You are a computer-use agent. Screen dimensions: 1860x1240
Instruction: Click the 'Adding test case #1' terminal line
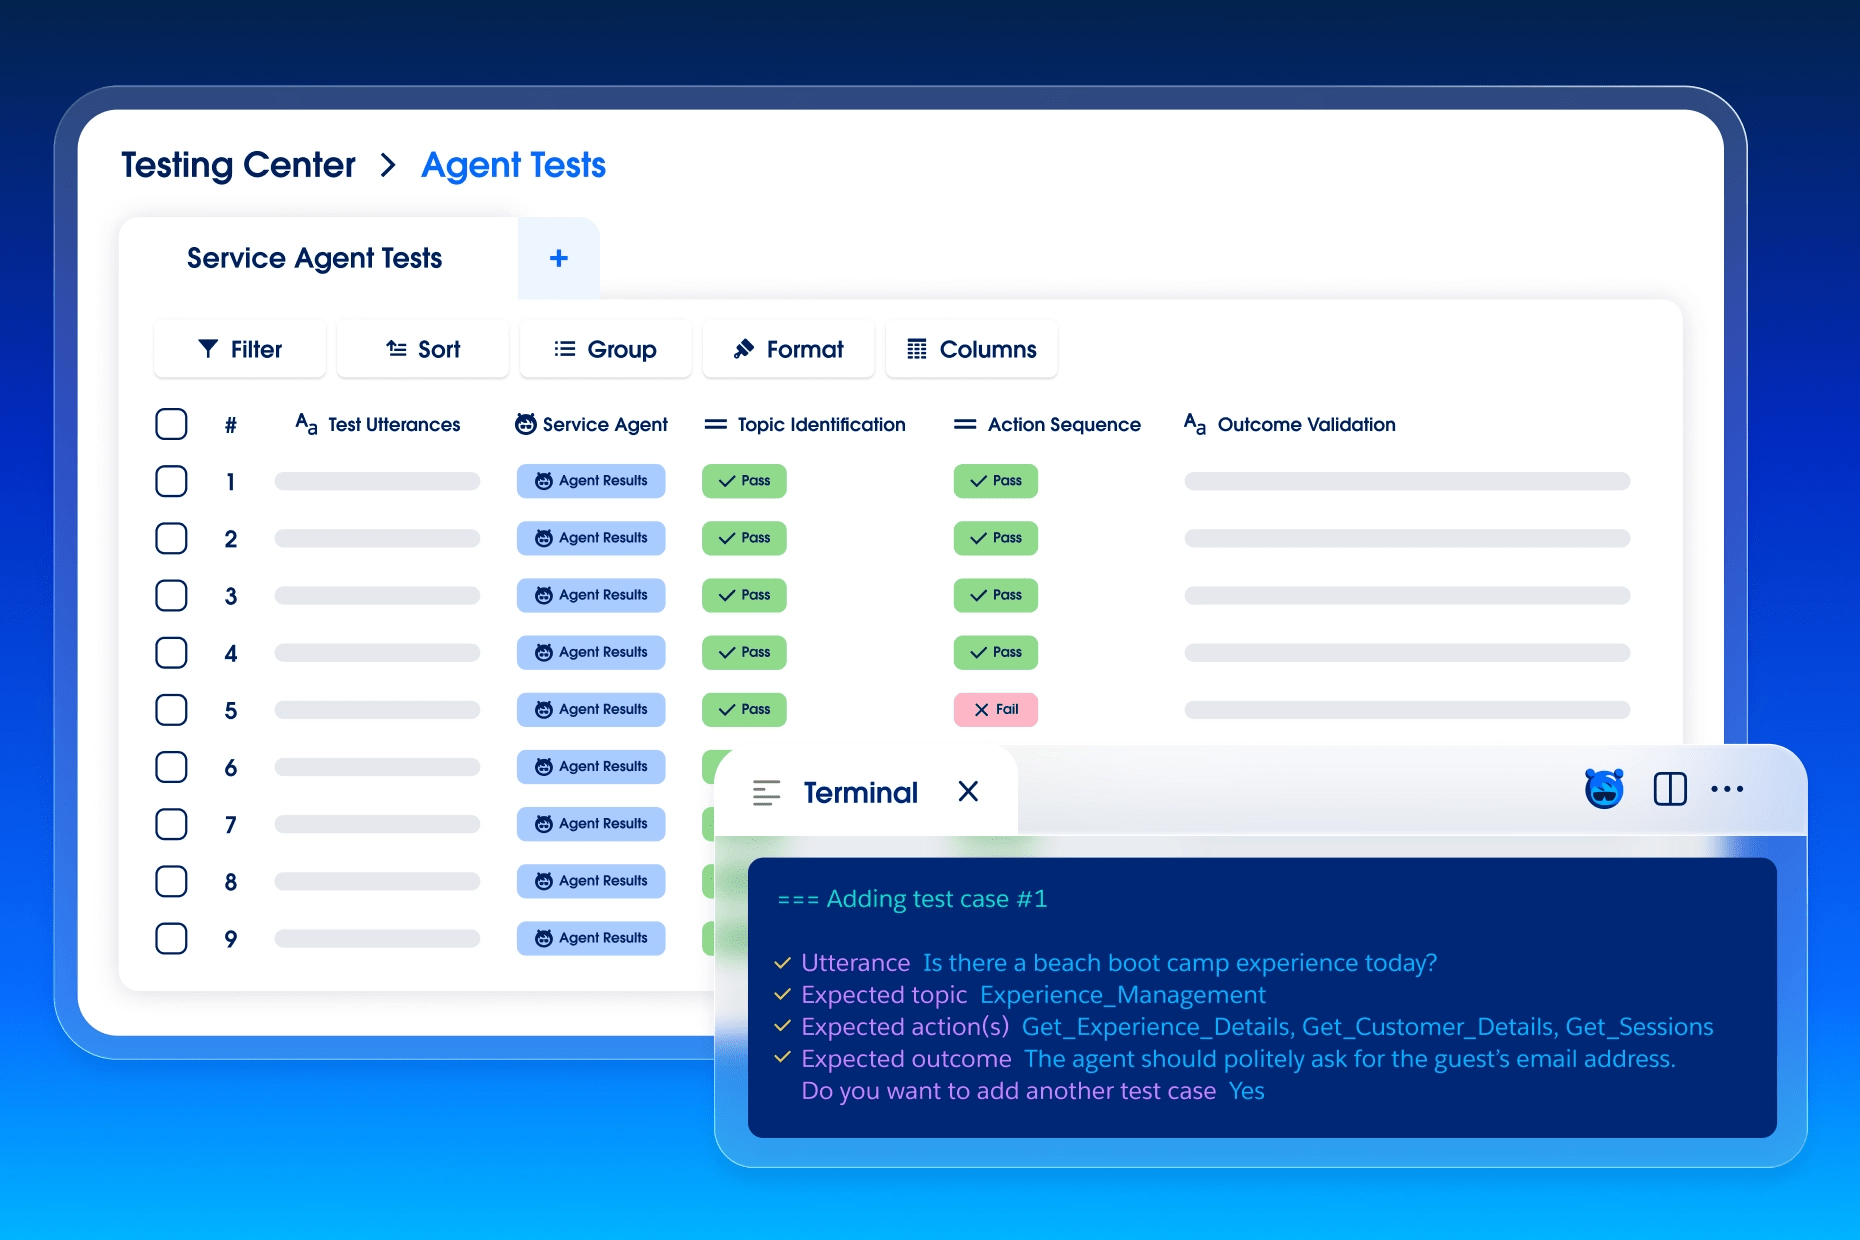coord(912,899)
